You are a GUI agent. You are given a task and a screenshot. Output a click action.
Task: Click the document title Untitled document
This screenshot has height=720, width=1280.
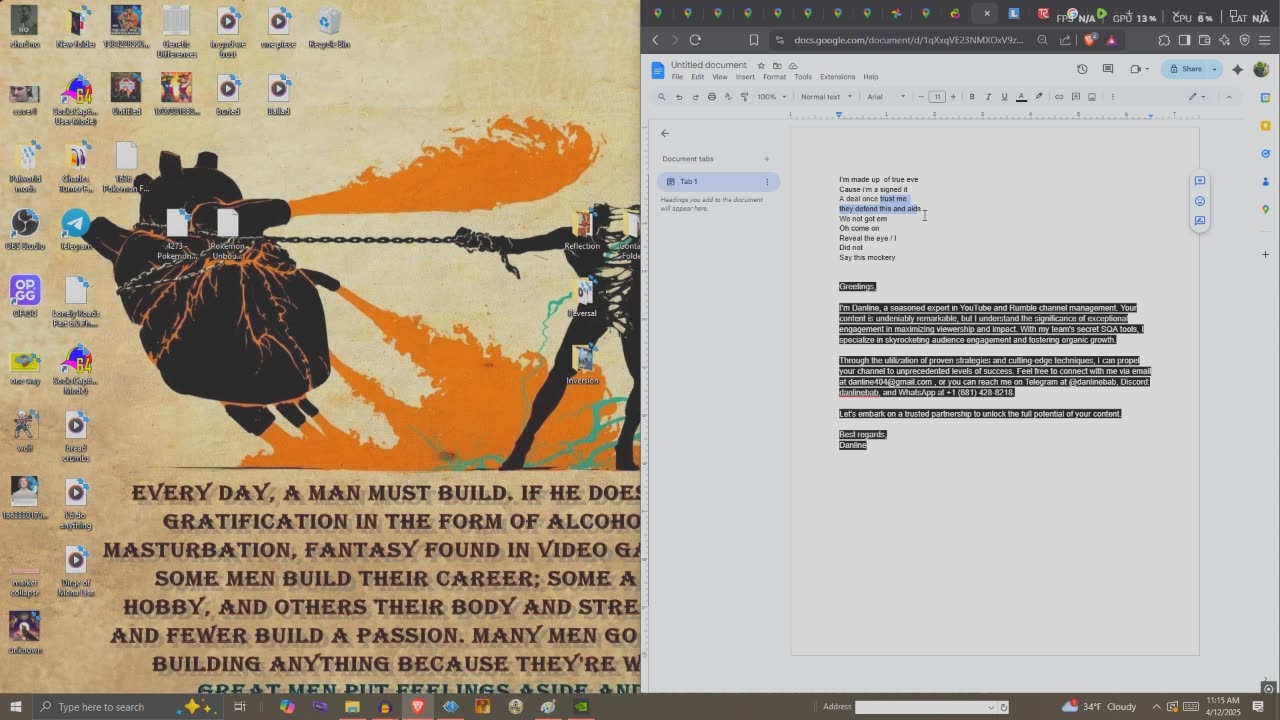pos(709,65)
